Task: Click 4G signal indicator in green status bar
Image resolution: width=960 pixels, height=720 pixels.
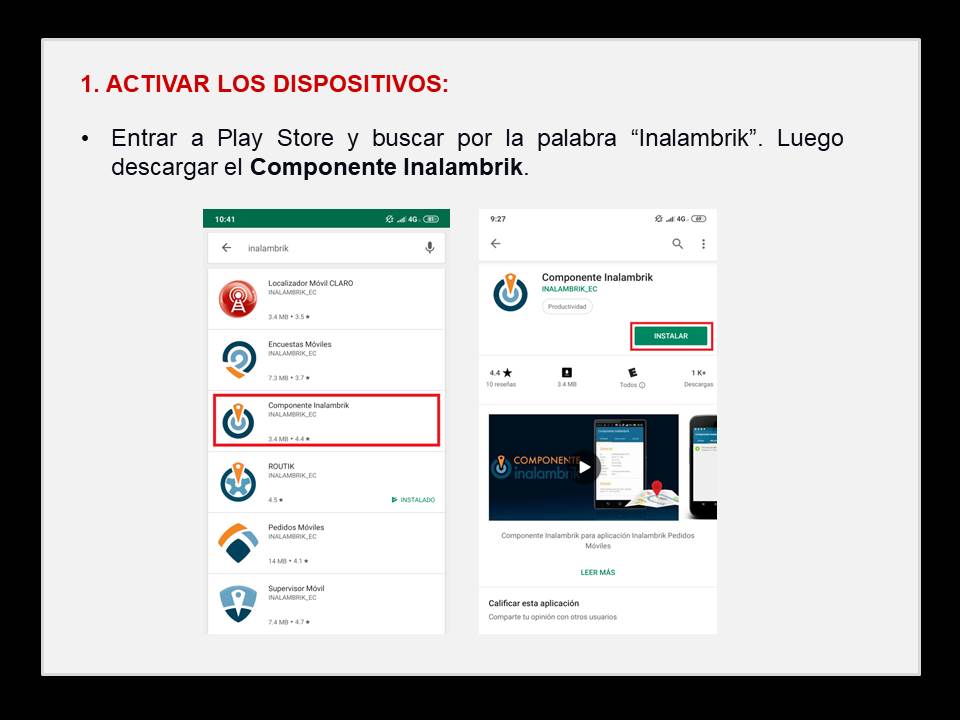Action: click(413, 219)
